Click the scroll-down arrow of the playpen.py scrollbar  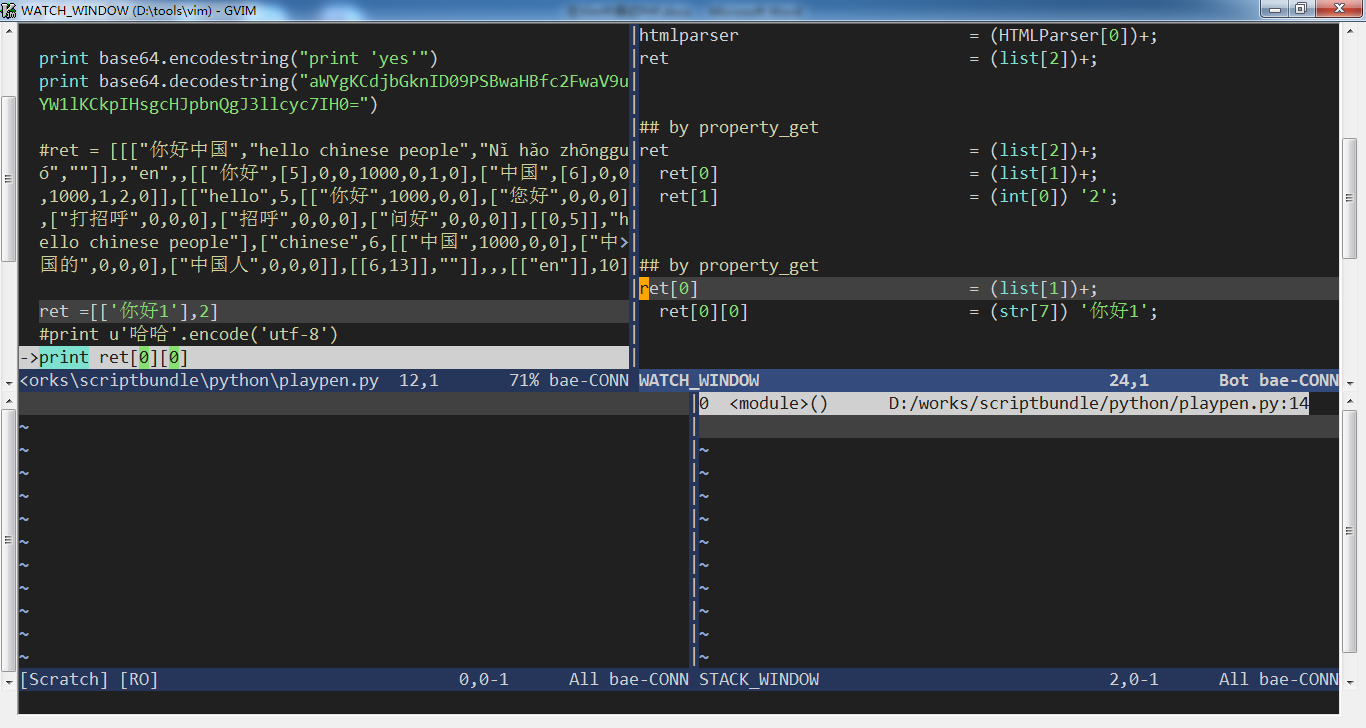(9, 381)
